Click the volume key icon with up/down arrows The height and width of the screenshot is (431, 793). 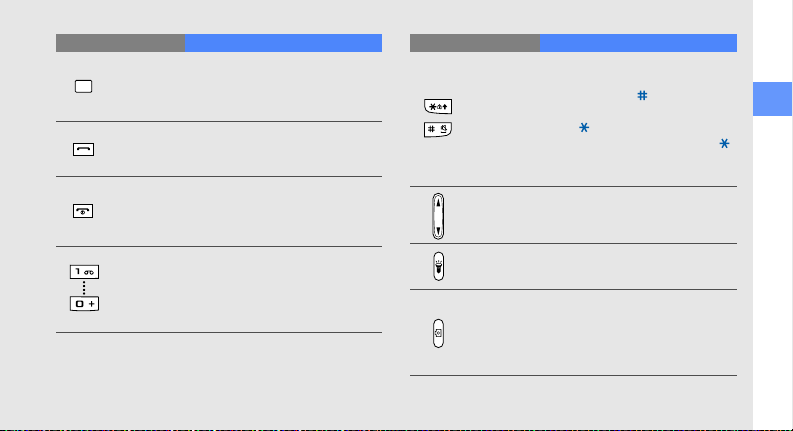pyautogui.click(x=438, y=216)
